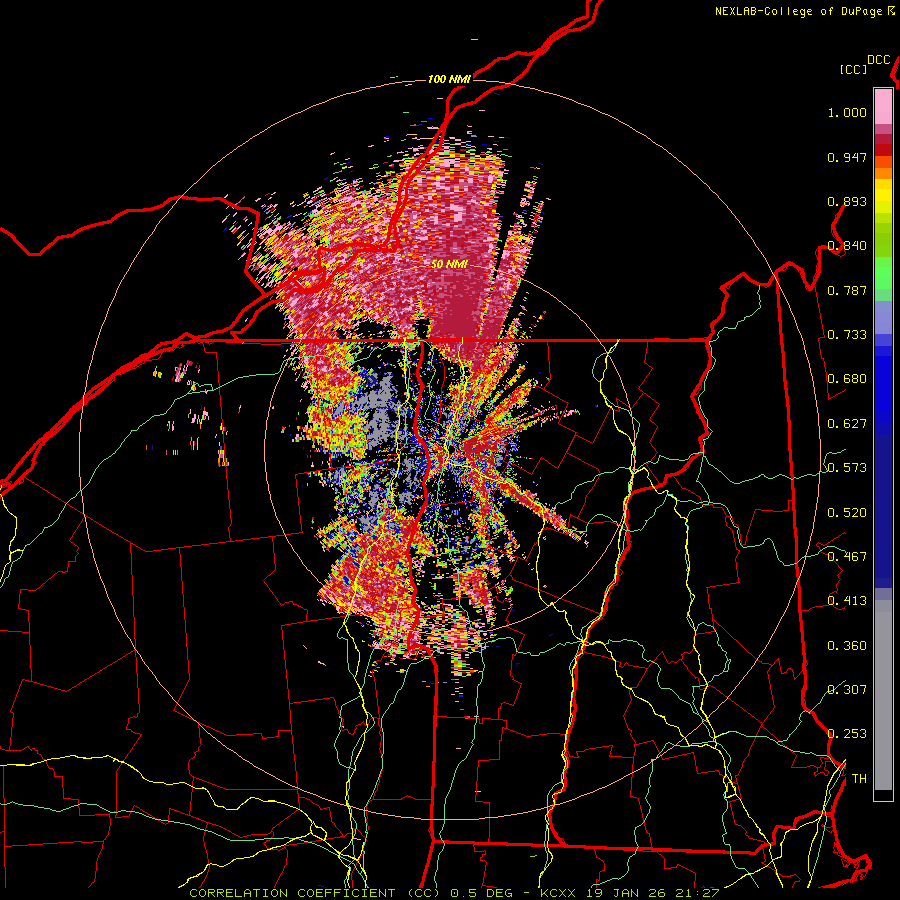Click the 0.733 legend value
Screen dimensions: 900x900
click(847, 335)
